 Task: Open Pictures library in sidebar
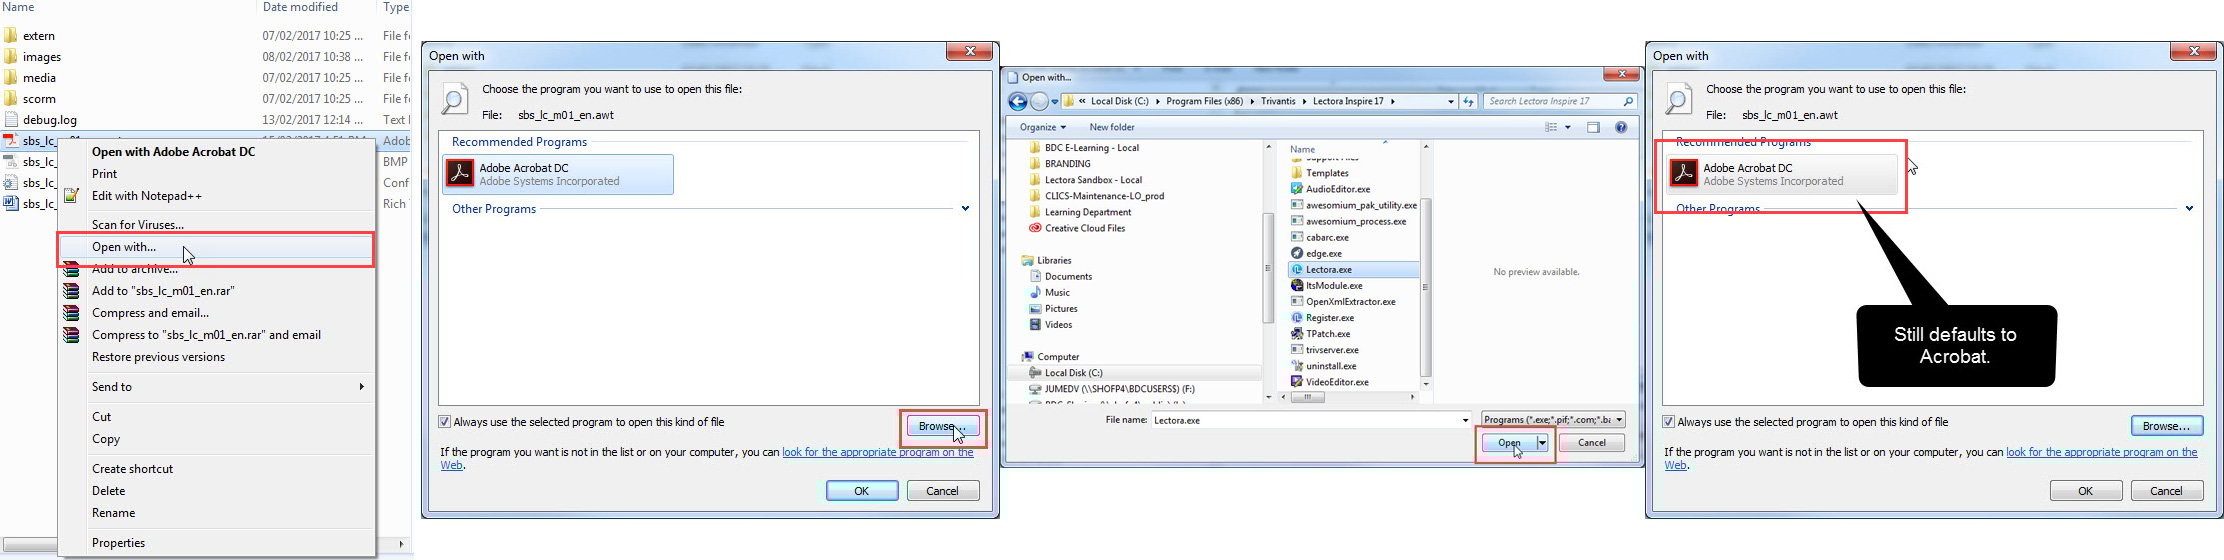[1061, 308]
